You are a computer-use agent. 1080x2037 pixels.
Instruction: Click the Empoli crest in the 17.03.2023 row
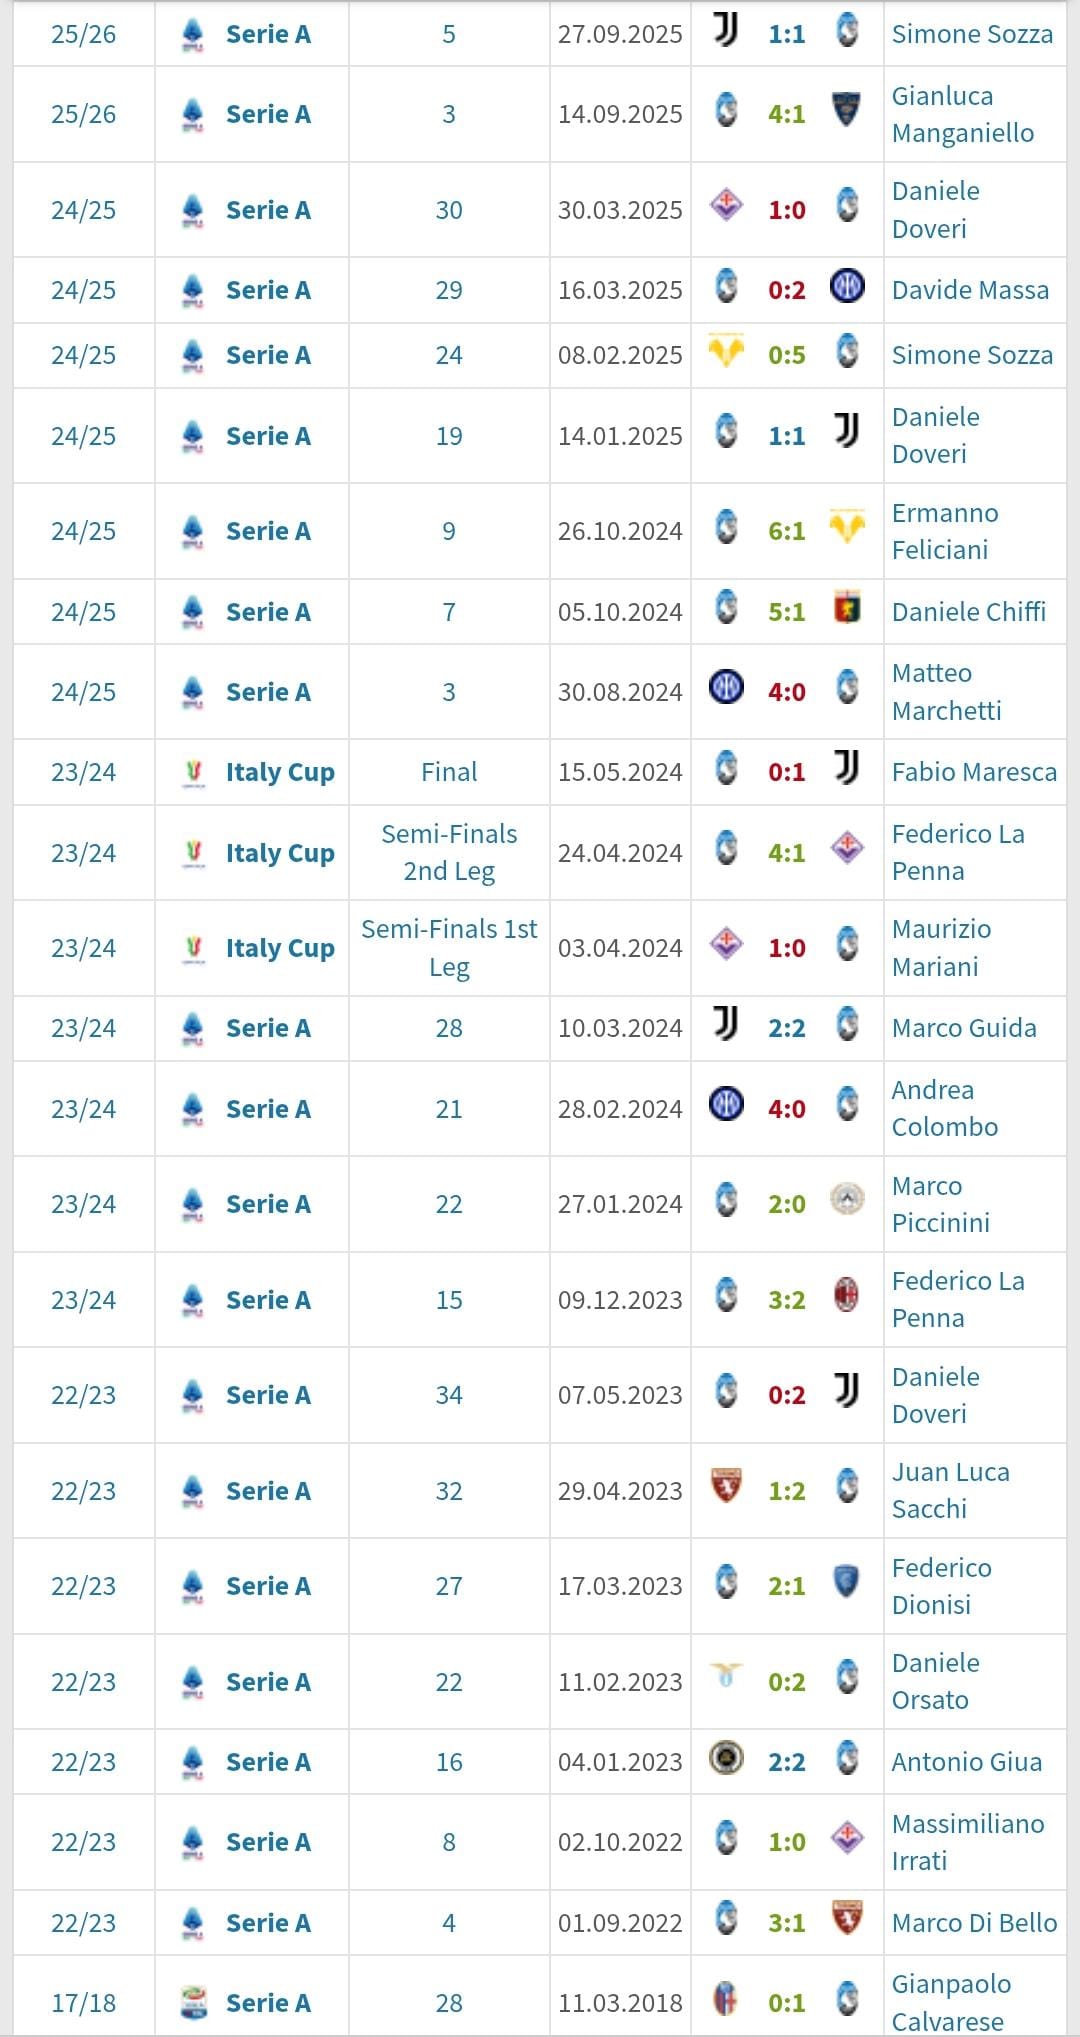tap(847, 1583)
